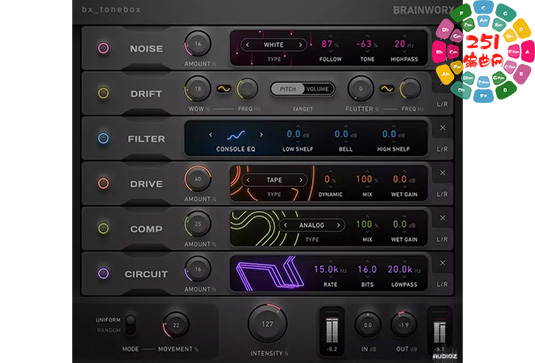
Task: Select next noise type with right arrow
Action: pos(301,45)
